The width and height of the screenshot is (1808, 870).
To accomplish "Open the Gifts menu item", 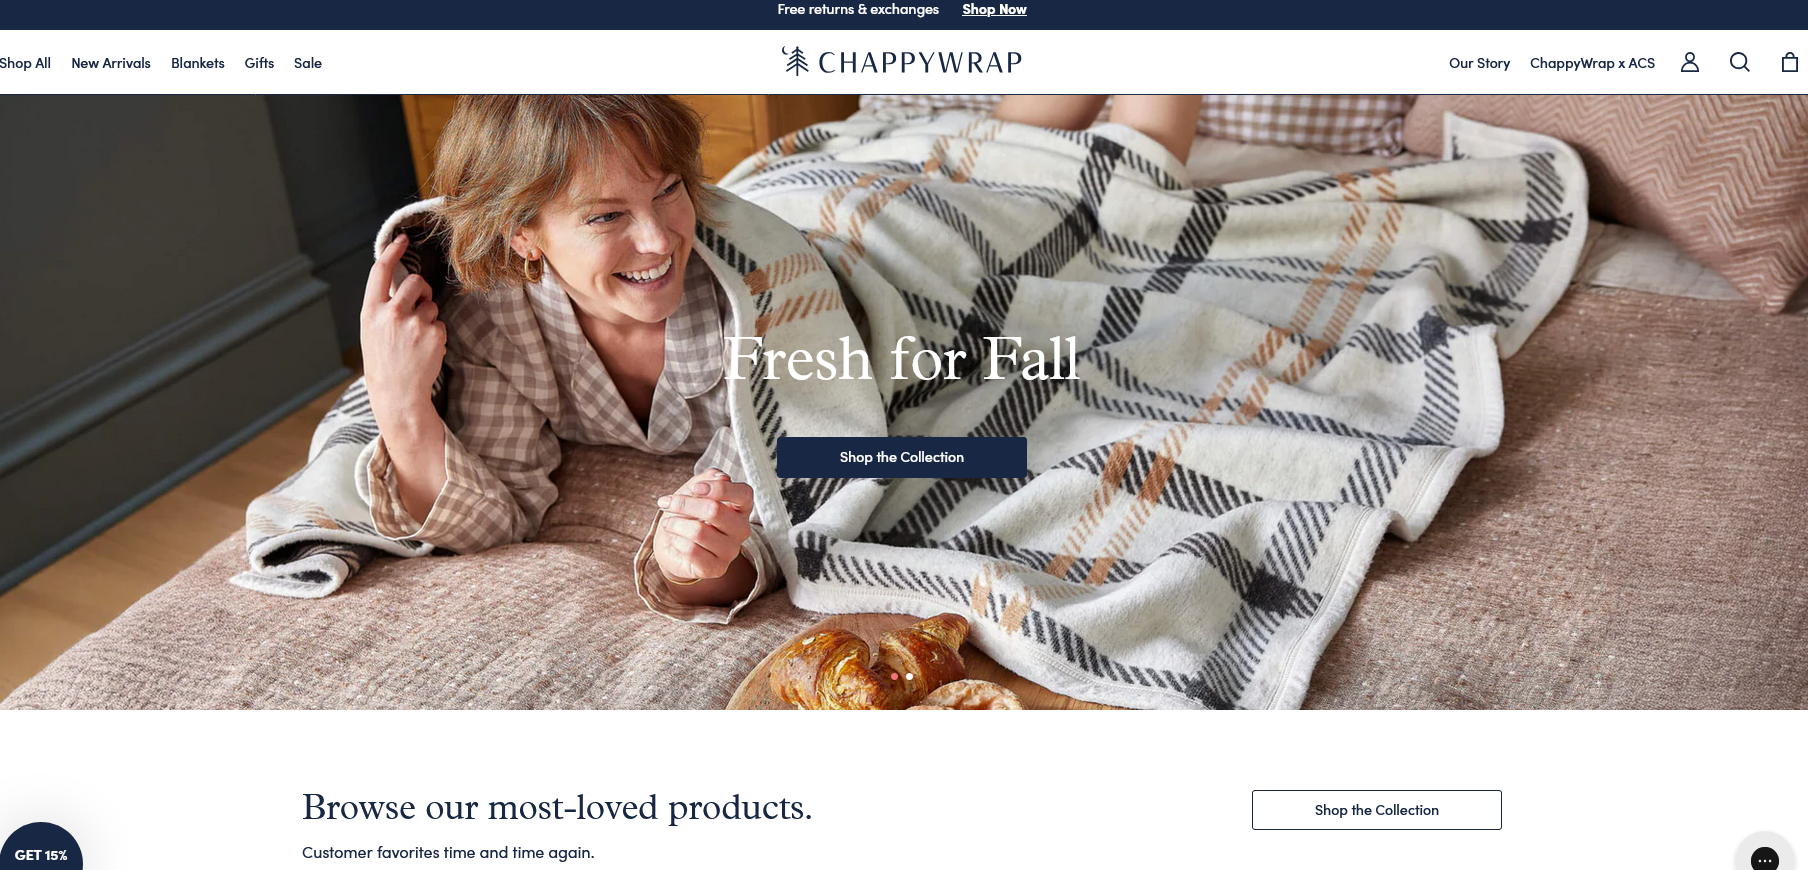I will [259, 63].
